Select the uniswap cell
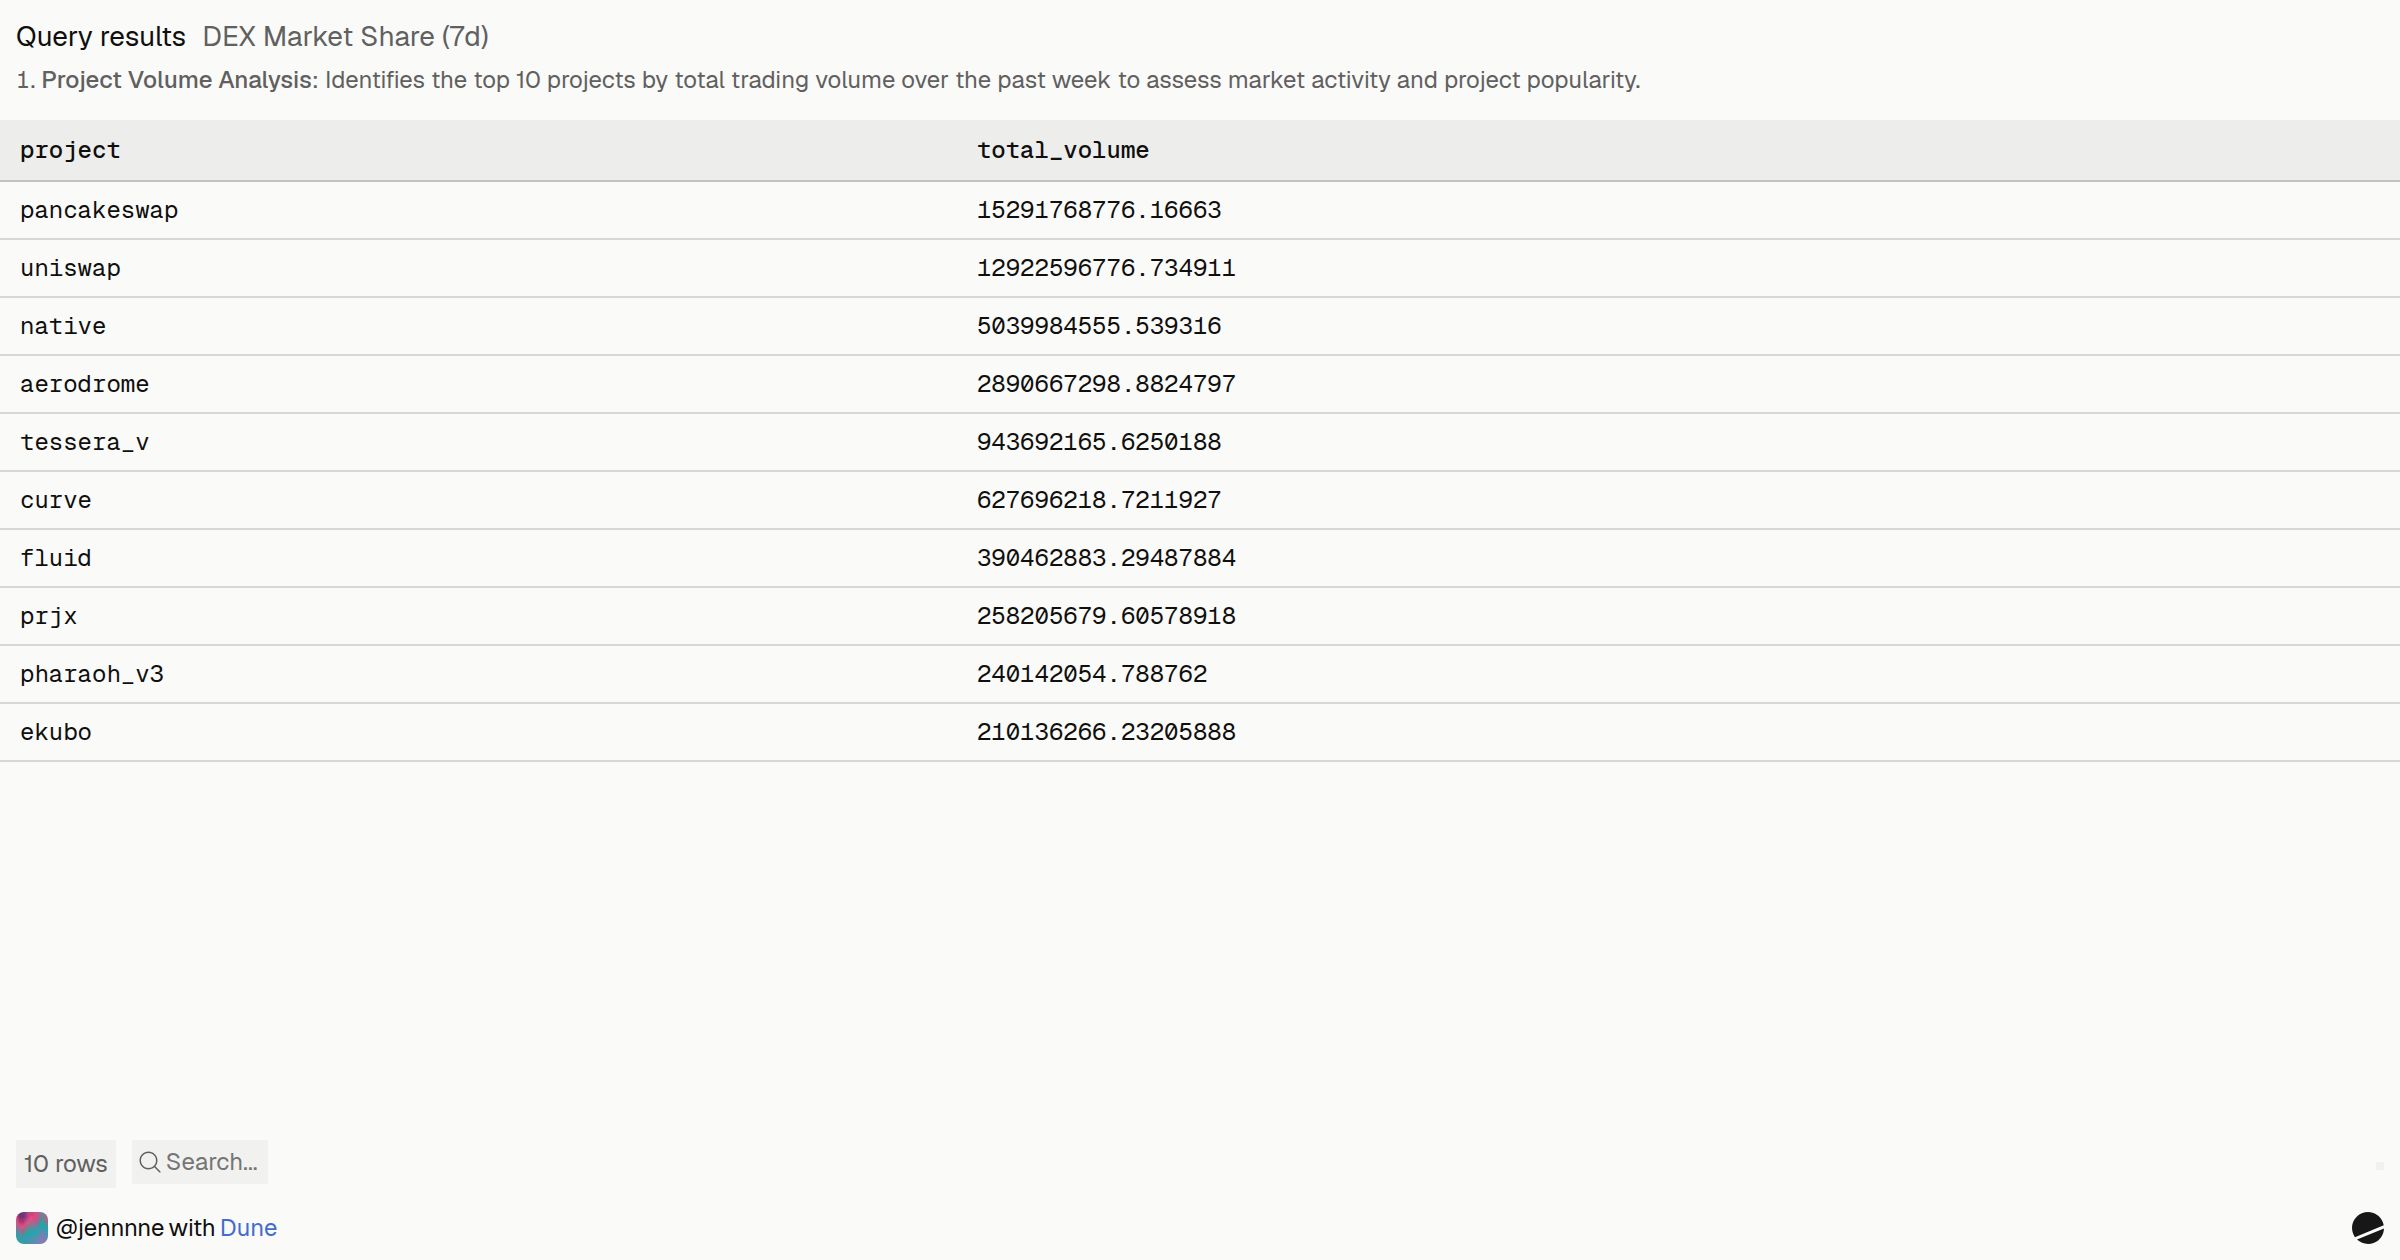The width and height of the screenshot is (2400, 1260). click(70, 268)
